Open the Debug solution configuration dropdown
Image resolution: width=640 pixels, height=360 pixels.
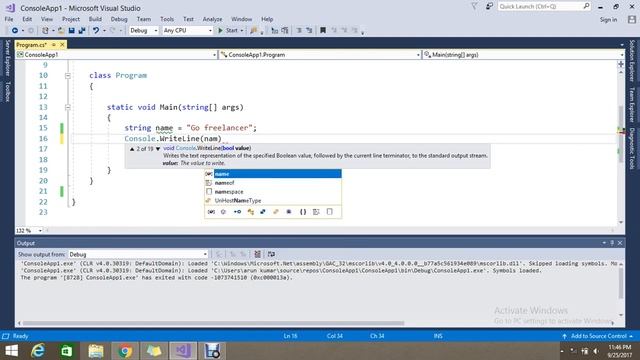[143, 31]
